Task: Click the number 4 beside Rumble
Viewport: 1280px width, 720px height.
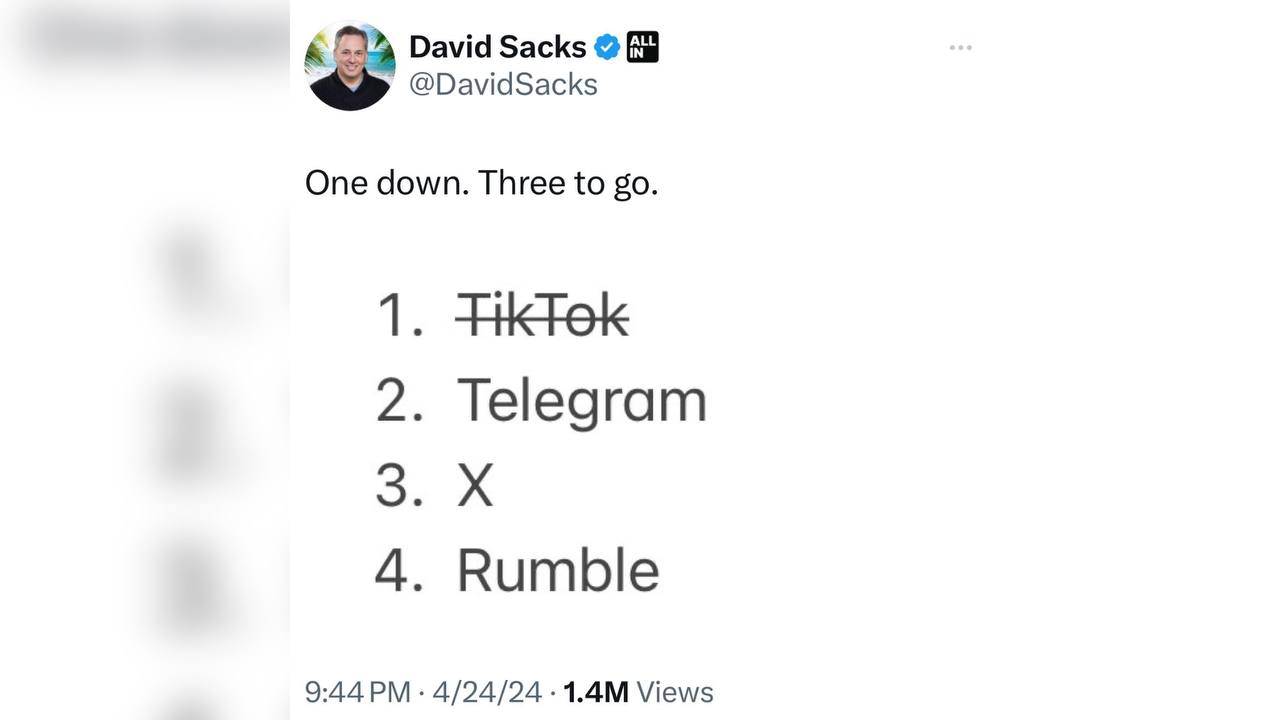Action: tap(399, 571)
